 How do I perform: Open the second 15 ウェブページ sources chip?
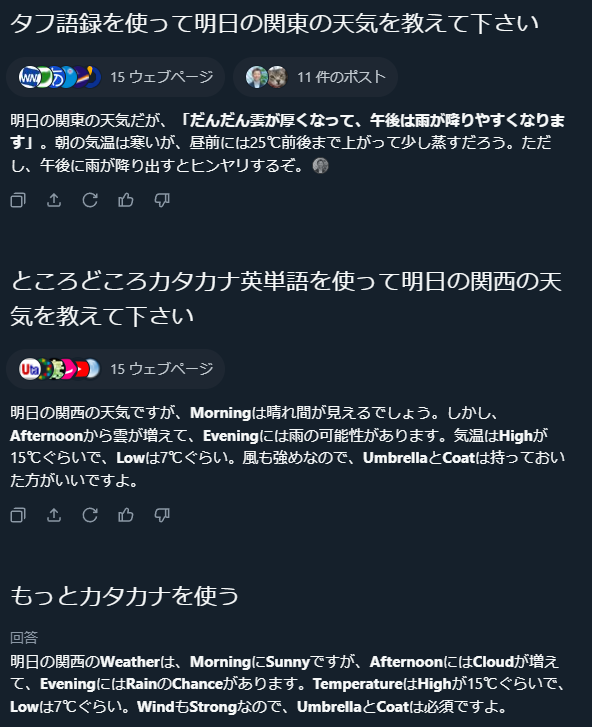115,369
